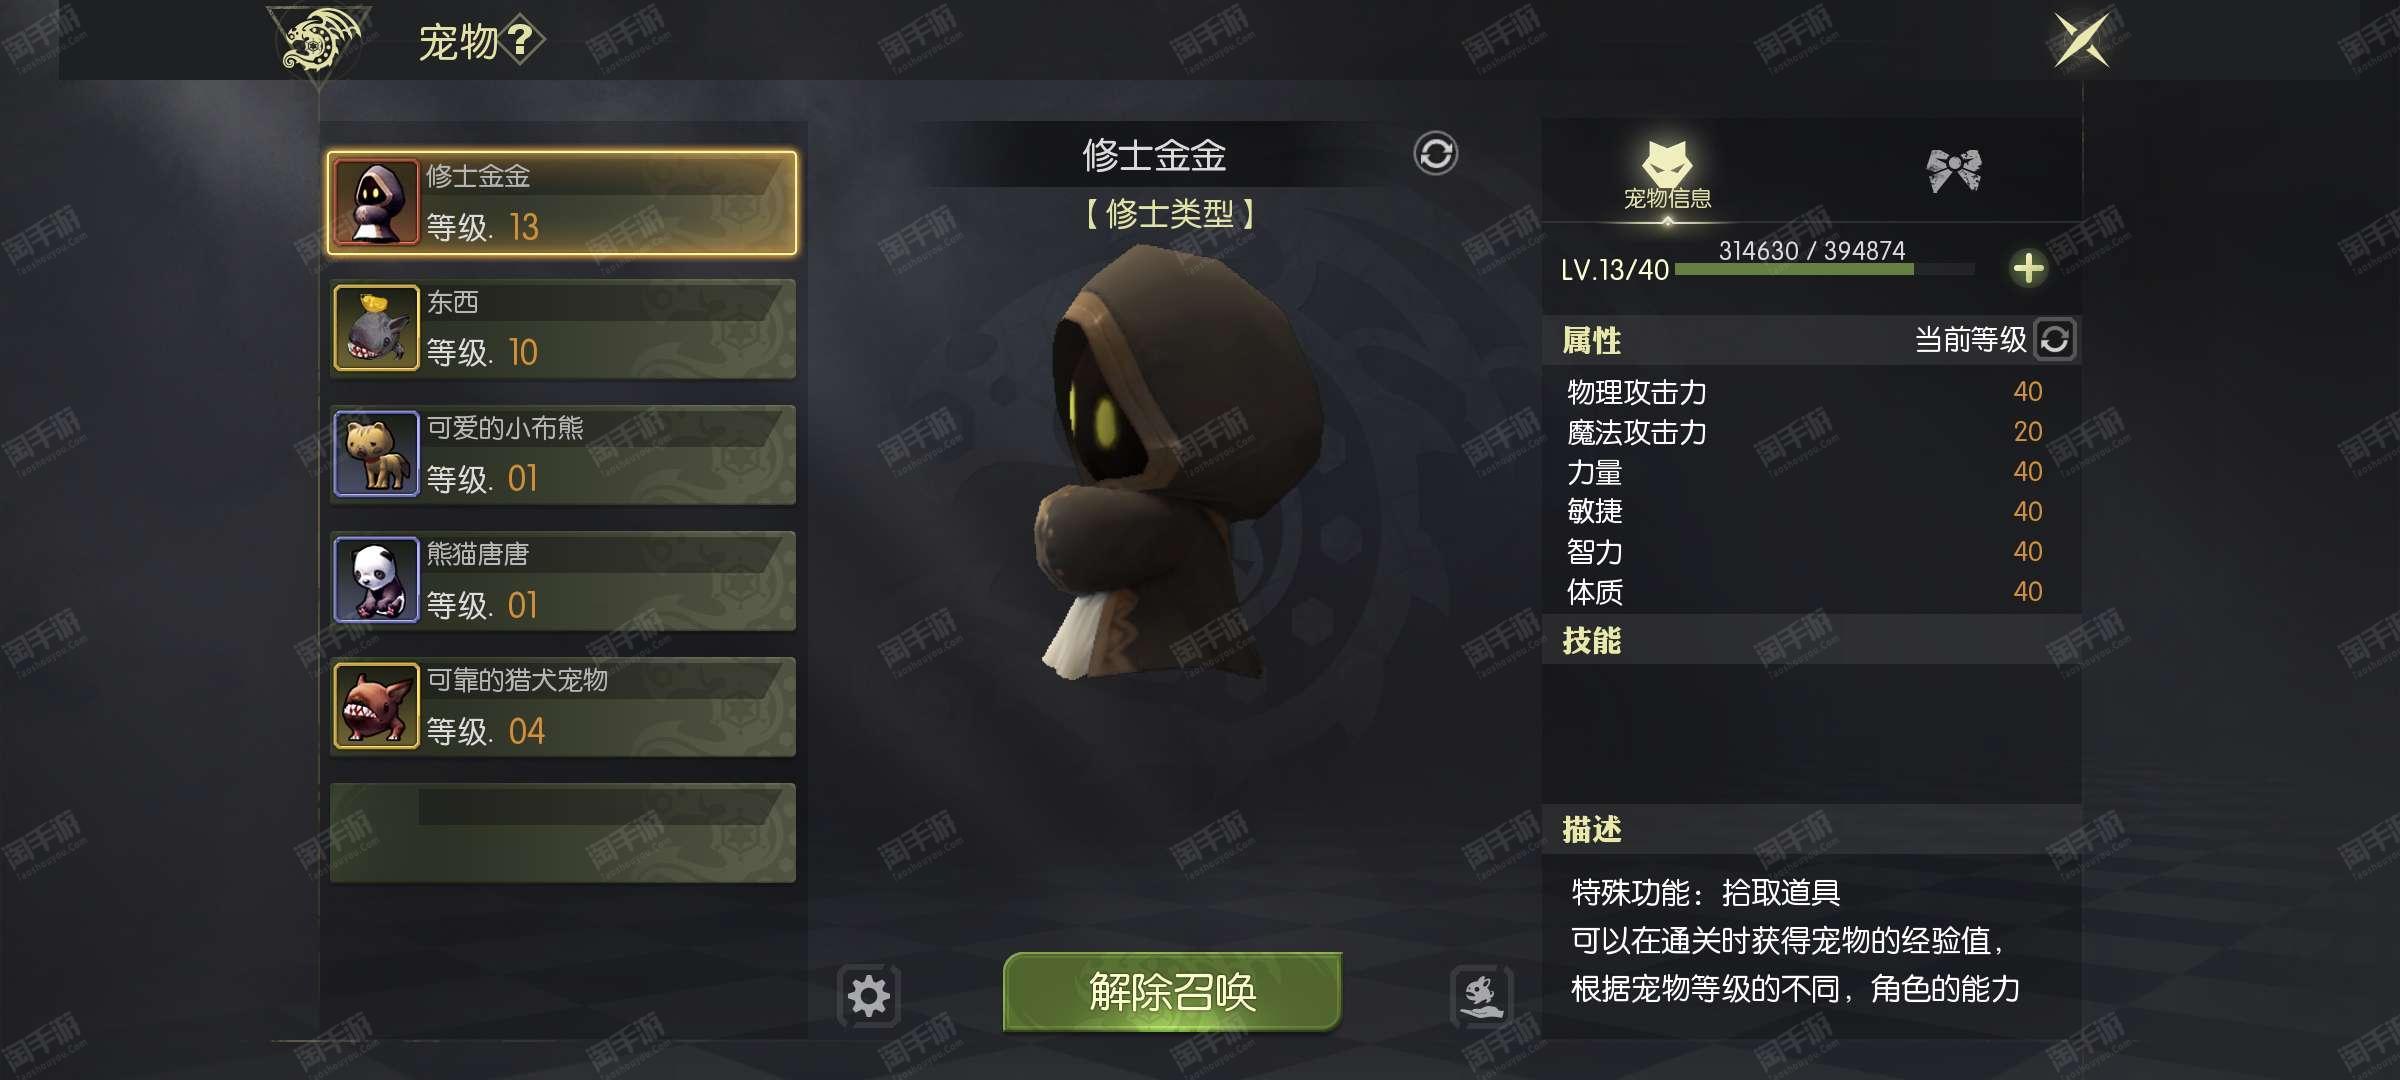Click the refresh icon next to 修士金金 title
Screen dimensions: 2400x1080
coord(1435,154)
